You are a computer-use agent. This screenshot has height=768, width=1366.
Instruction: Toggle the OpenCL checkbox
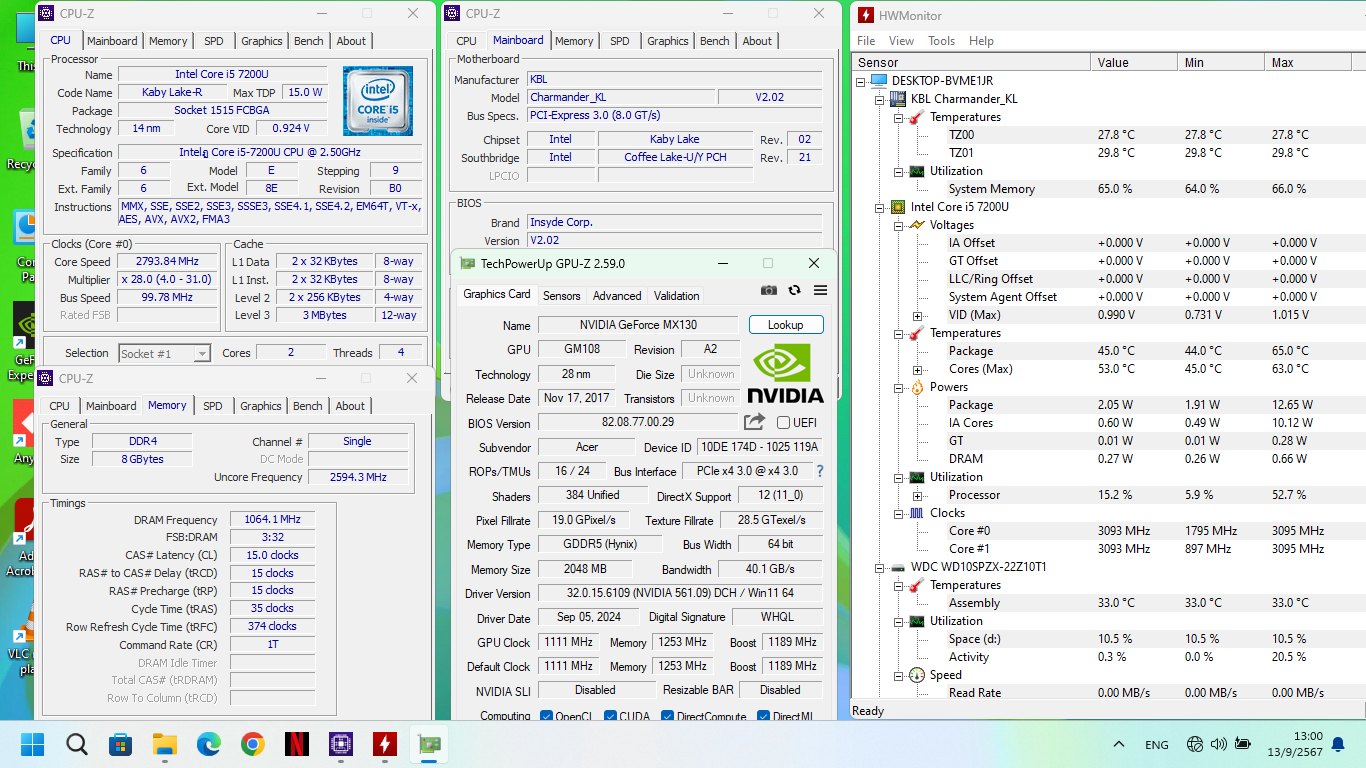(x=546, y=716)
